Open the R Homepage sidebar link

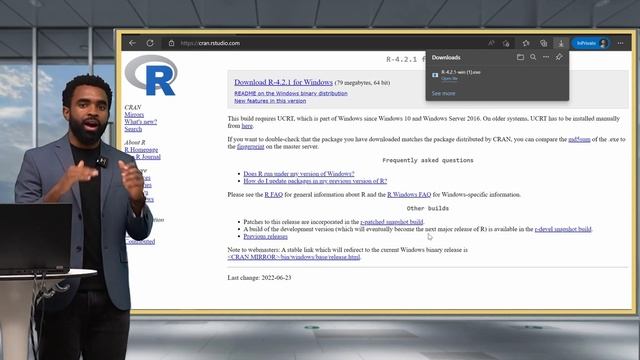(x=141, y=150)
